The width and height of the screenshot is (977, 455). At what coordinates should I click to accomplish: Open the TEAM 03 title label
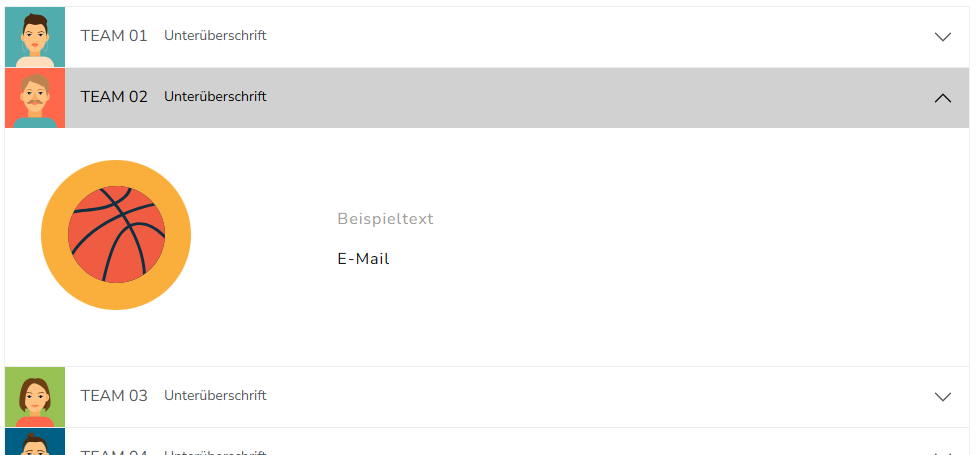(x=114, y=396)
